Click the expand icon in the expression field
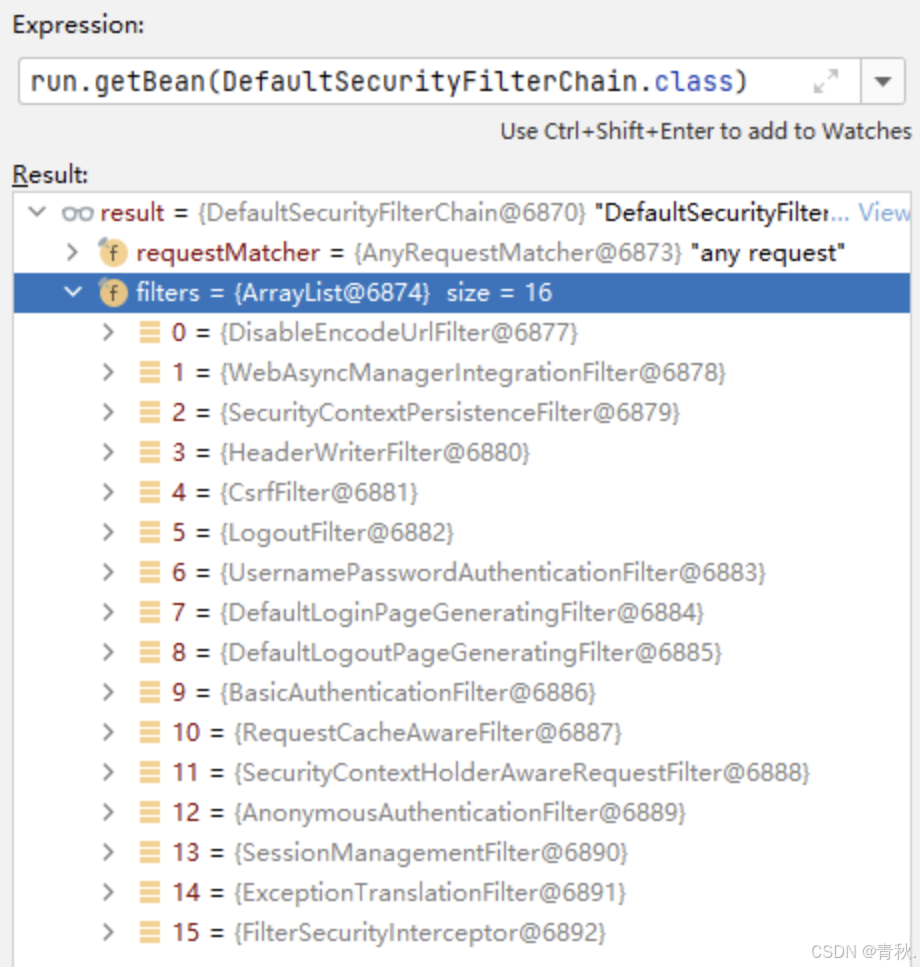The height and width of the screenshot is (967, 920). click(826, 82)
